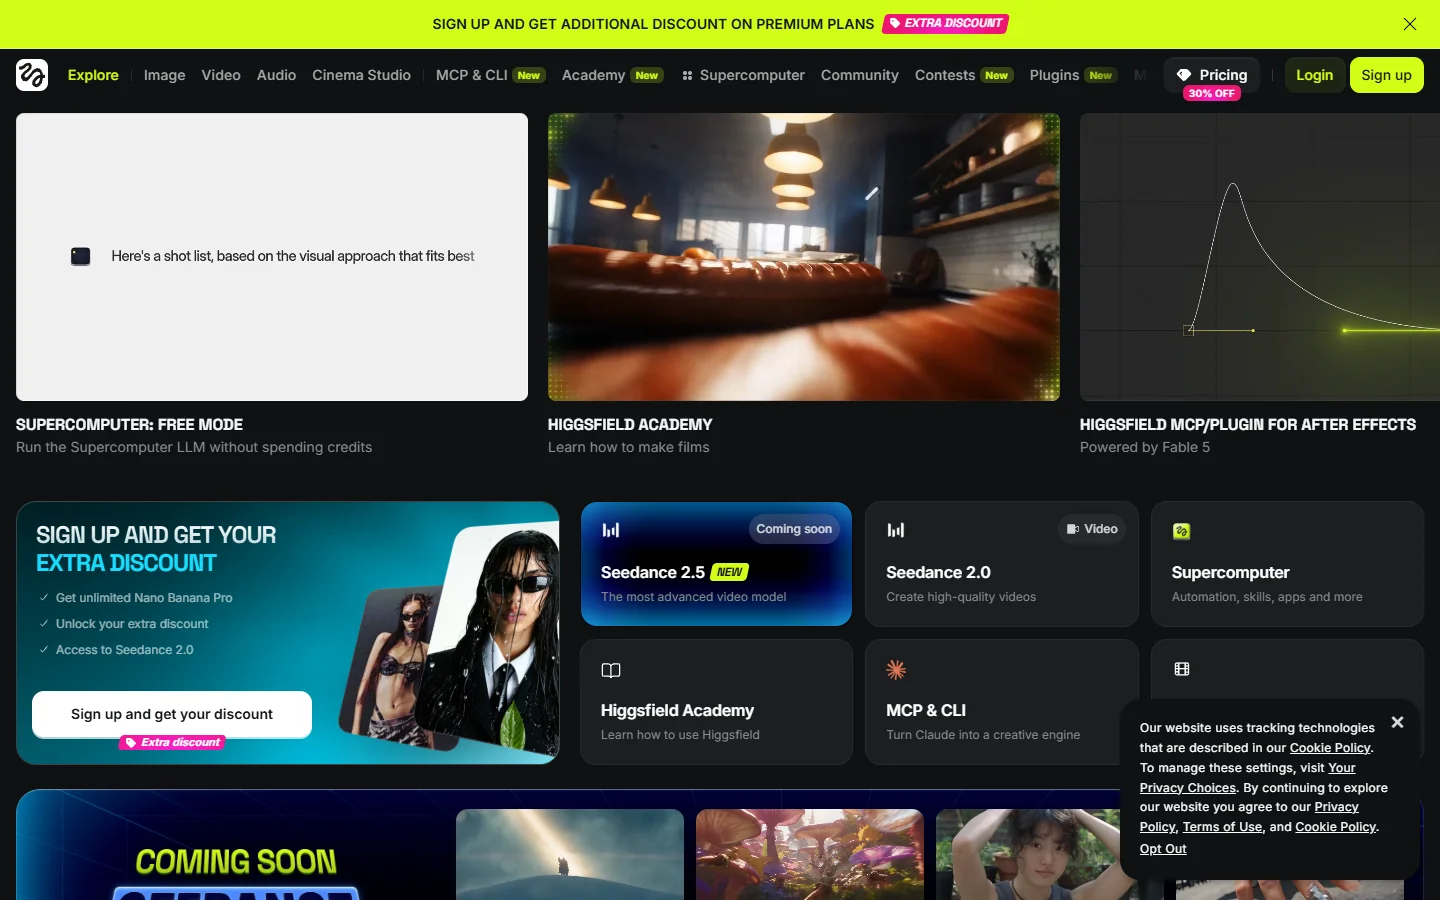
Task: Open MCP & CLI nav item
Action: coord(490,75)
